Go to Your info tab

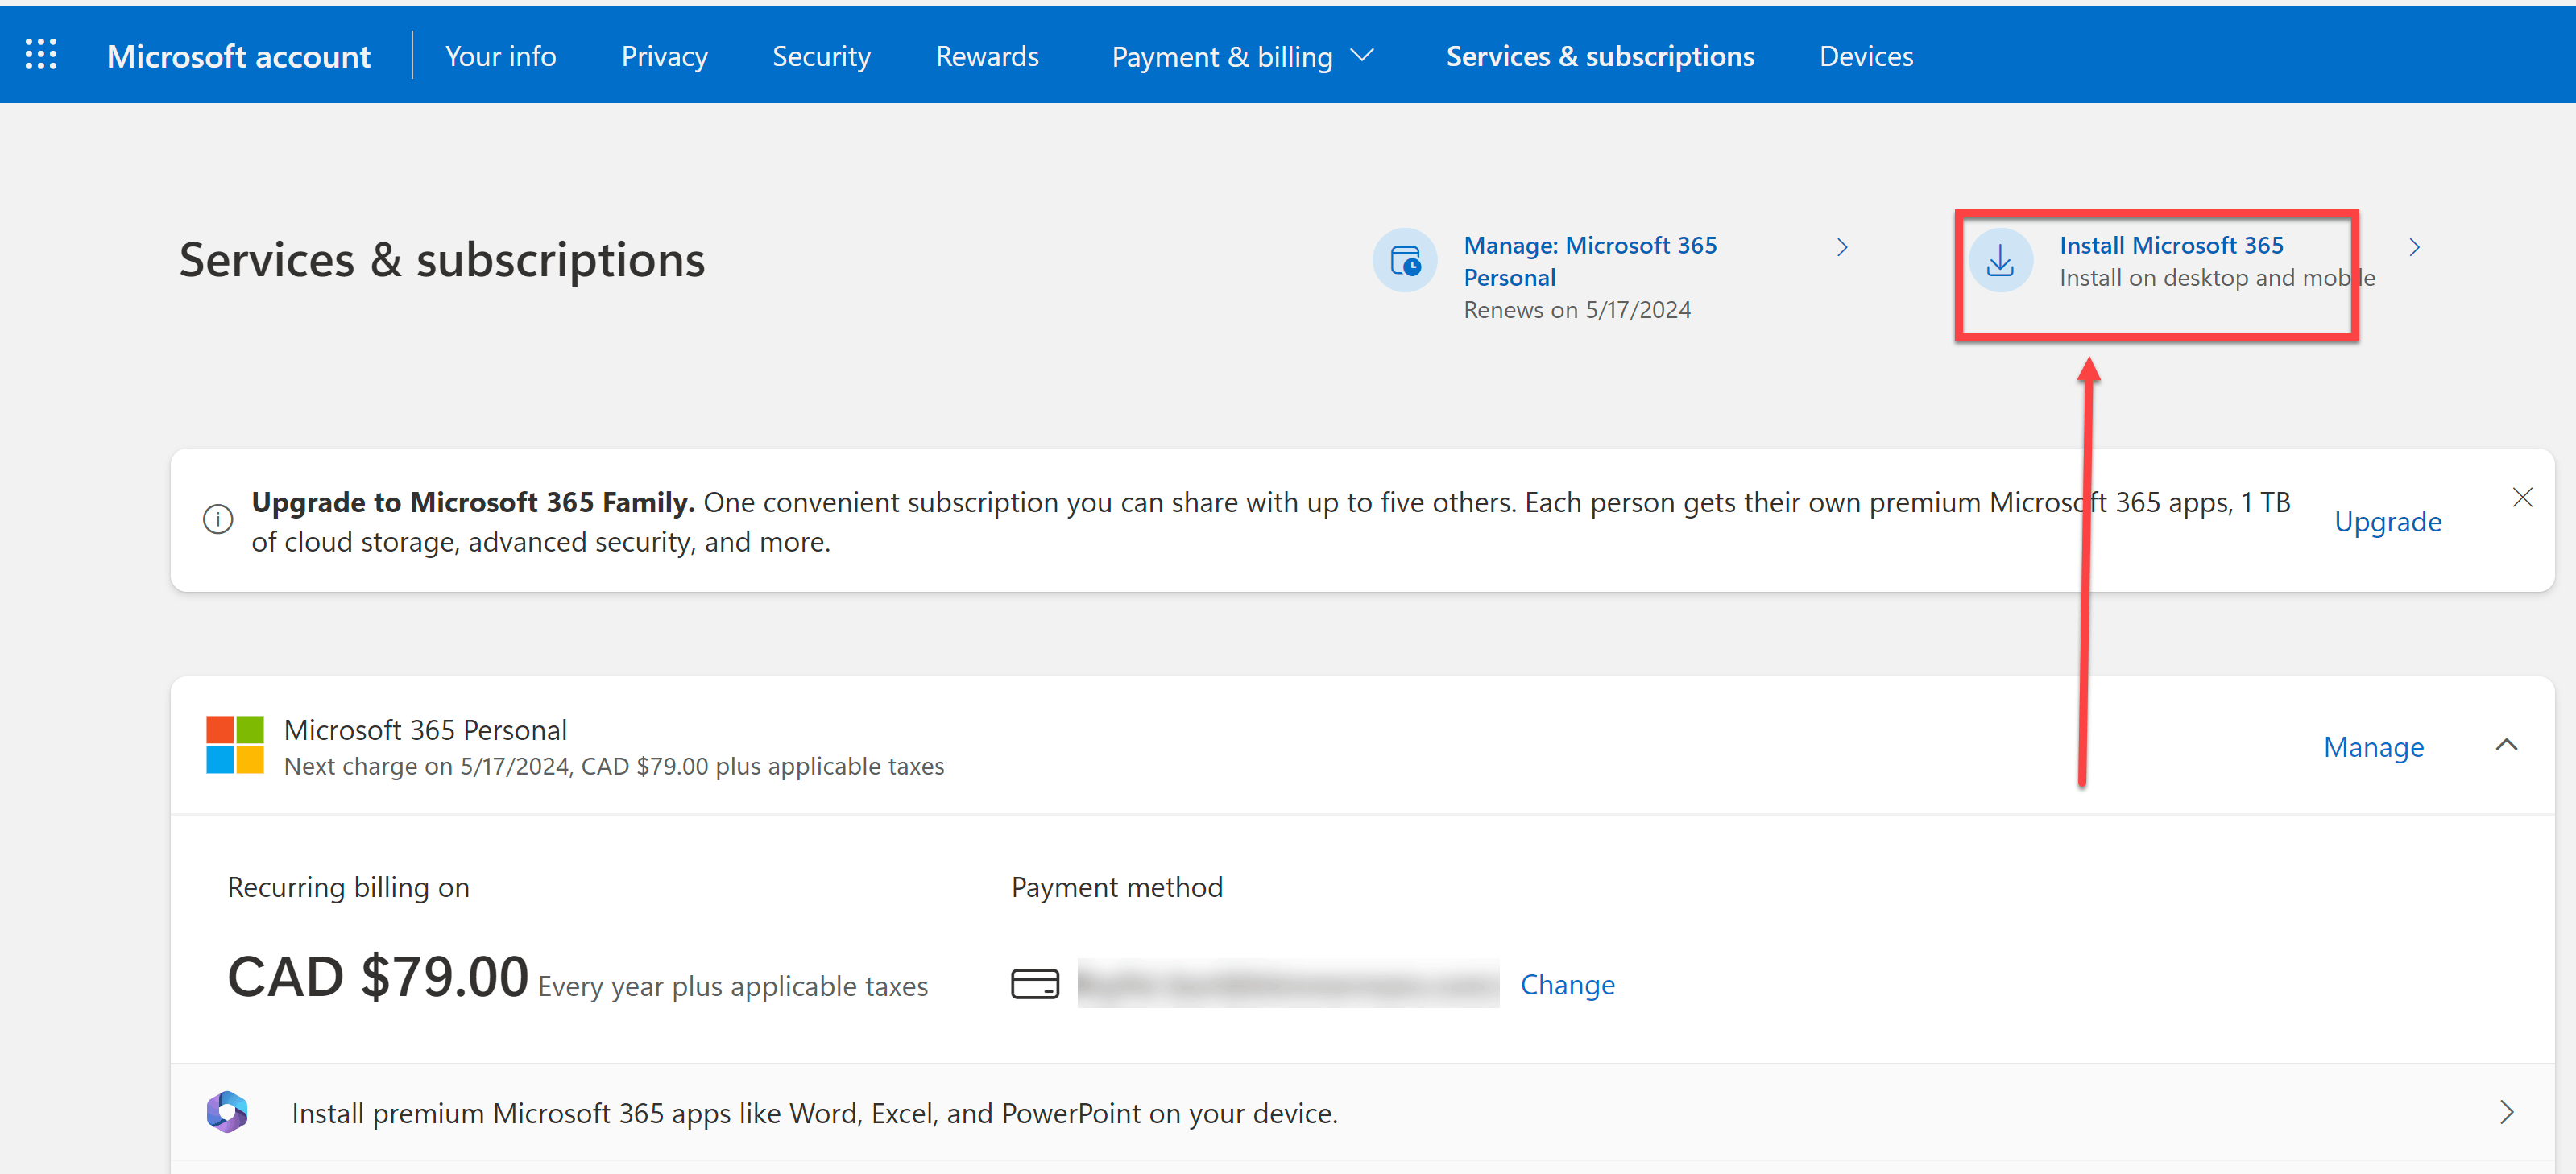[x=501, y=56]
